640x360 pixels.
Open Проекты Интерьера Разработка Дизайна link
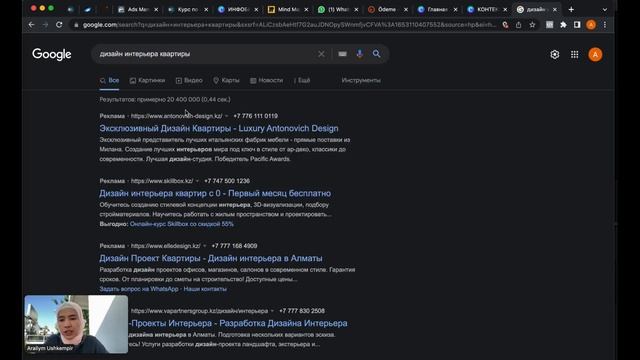(x=238, y=323)
